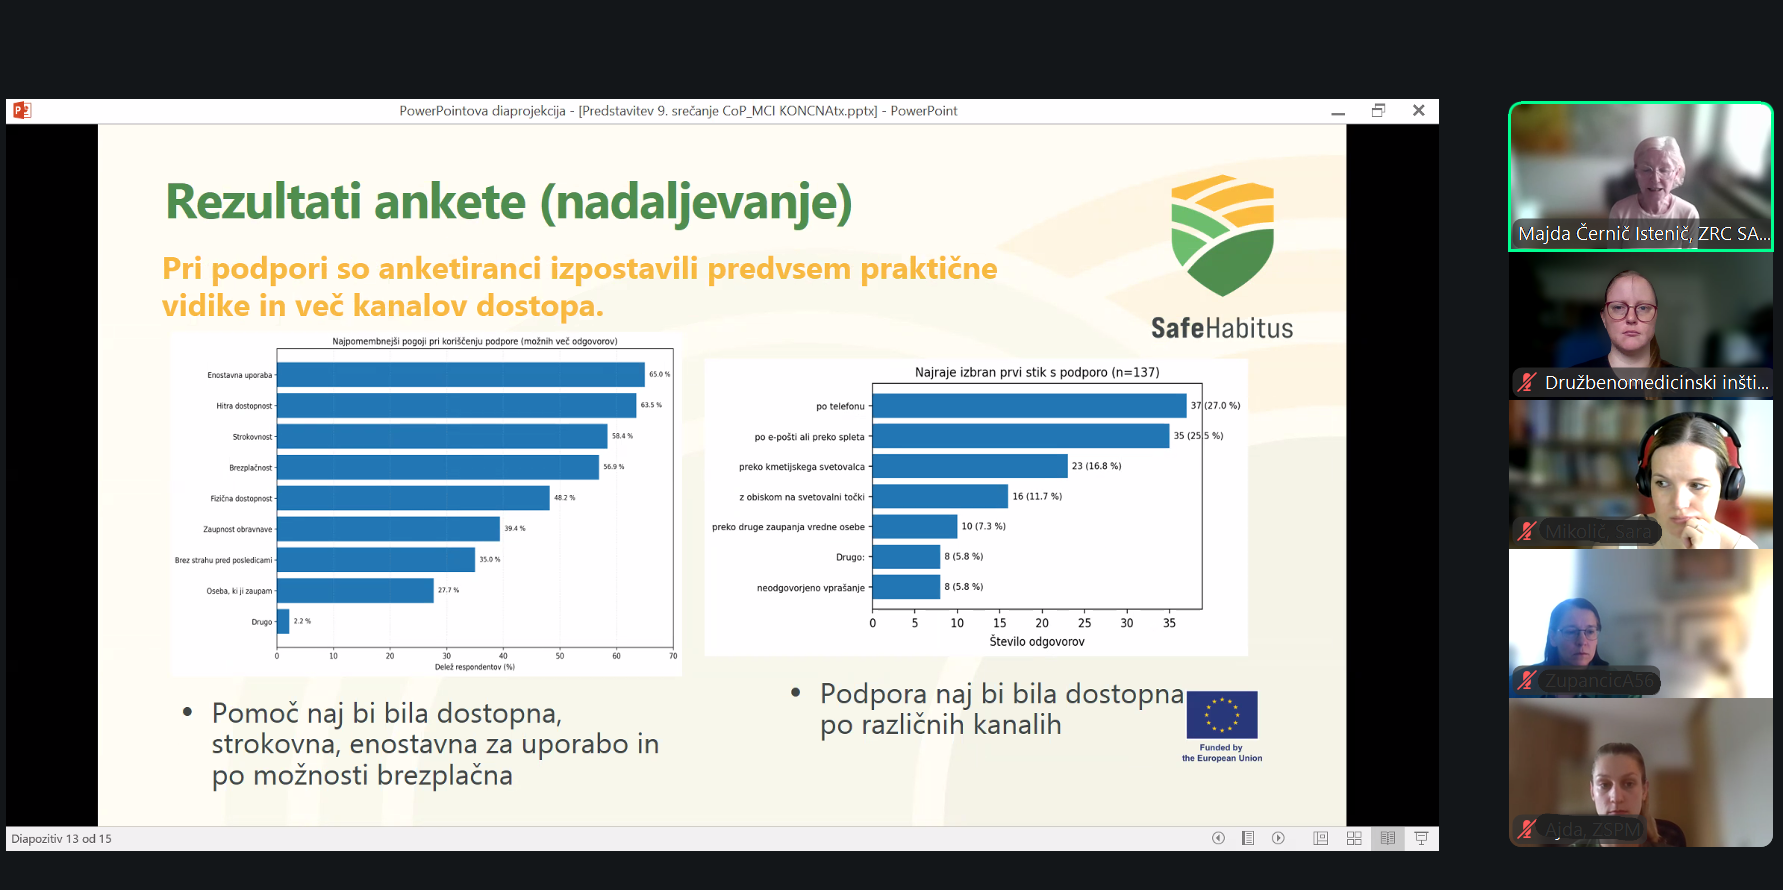Switch to Normal view
Viewport: 1783px width, 890px height.
tap(1321, 838)
